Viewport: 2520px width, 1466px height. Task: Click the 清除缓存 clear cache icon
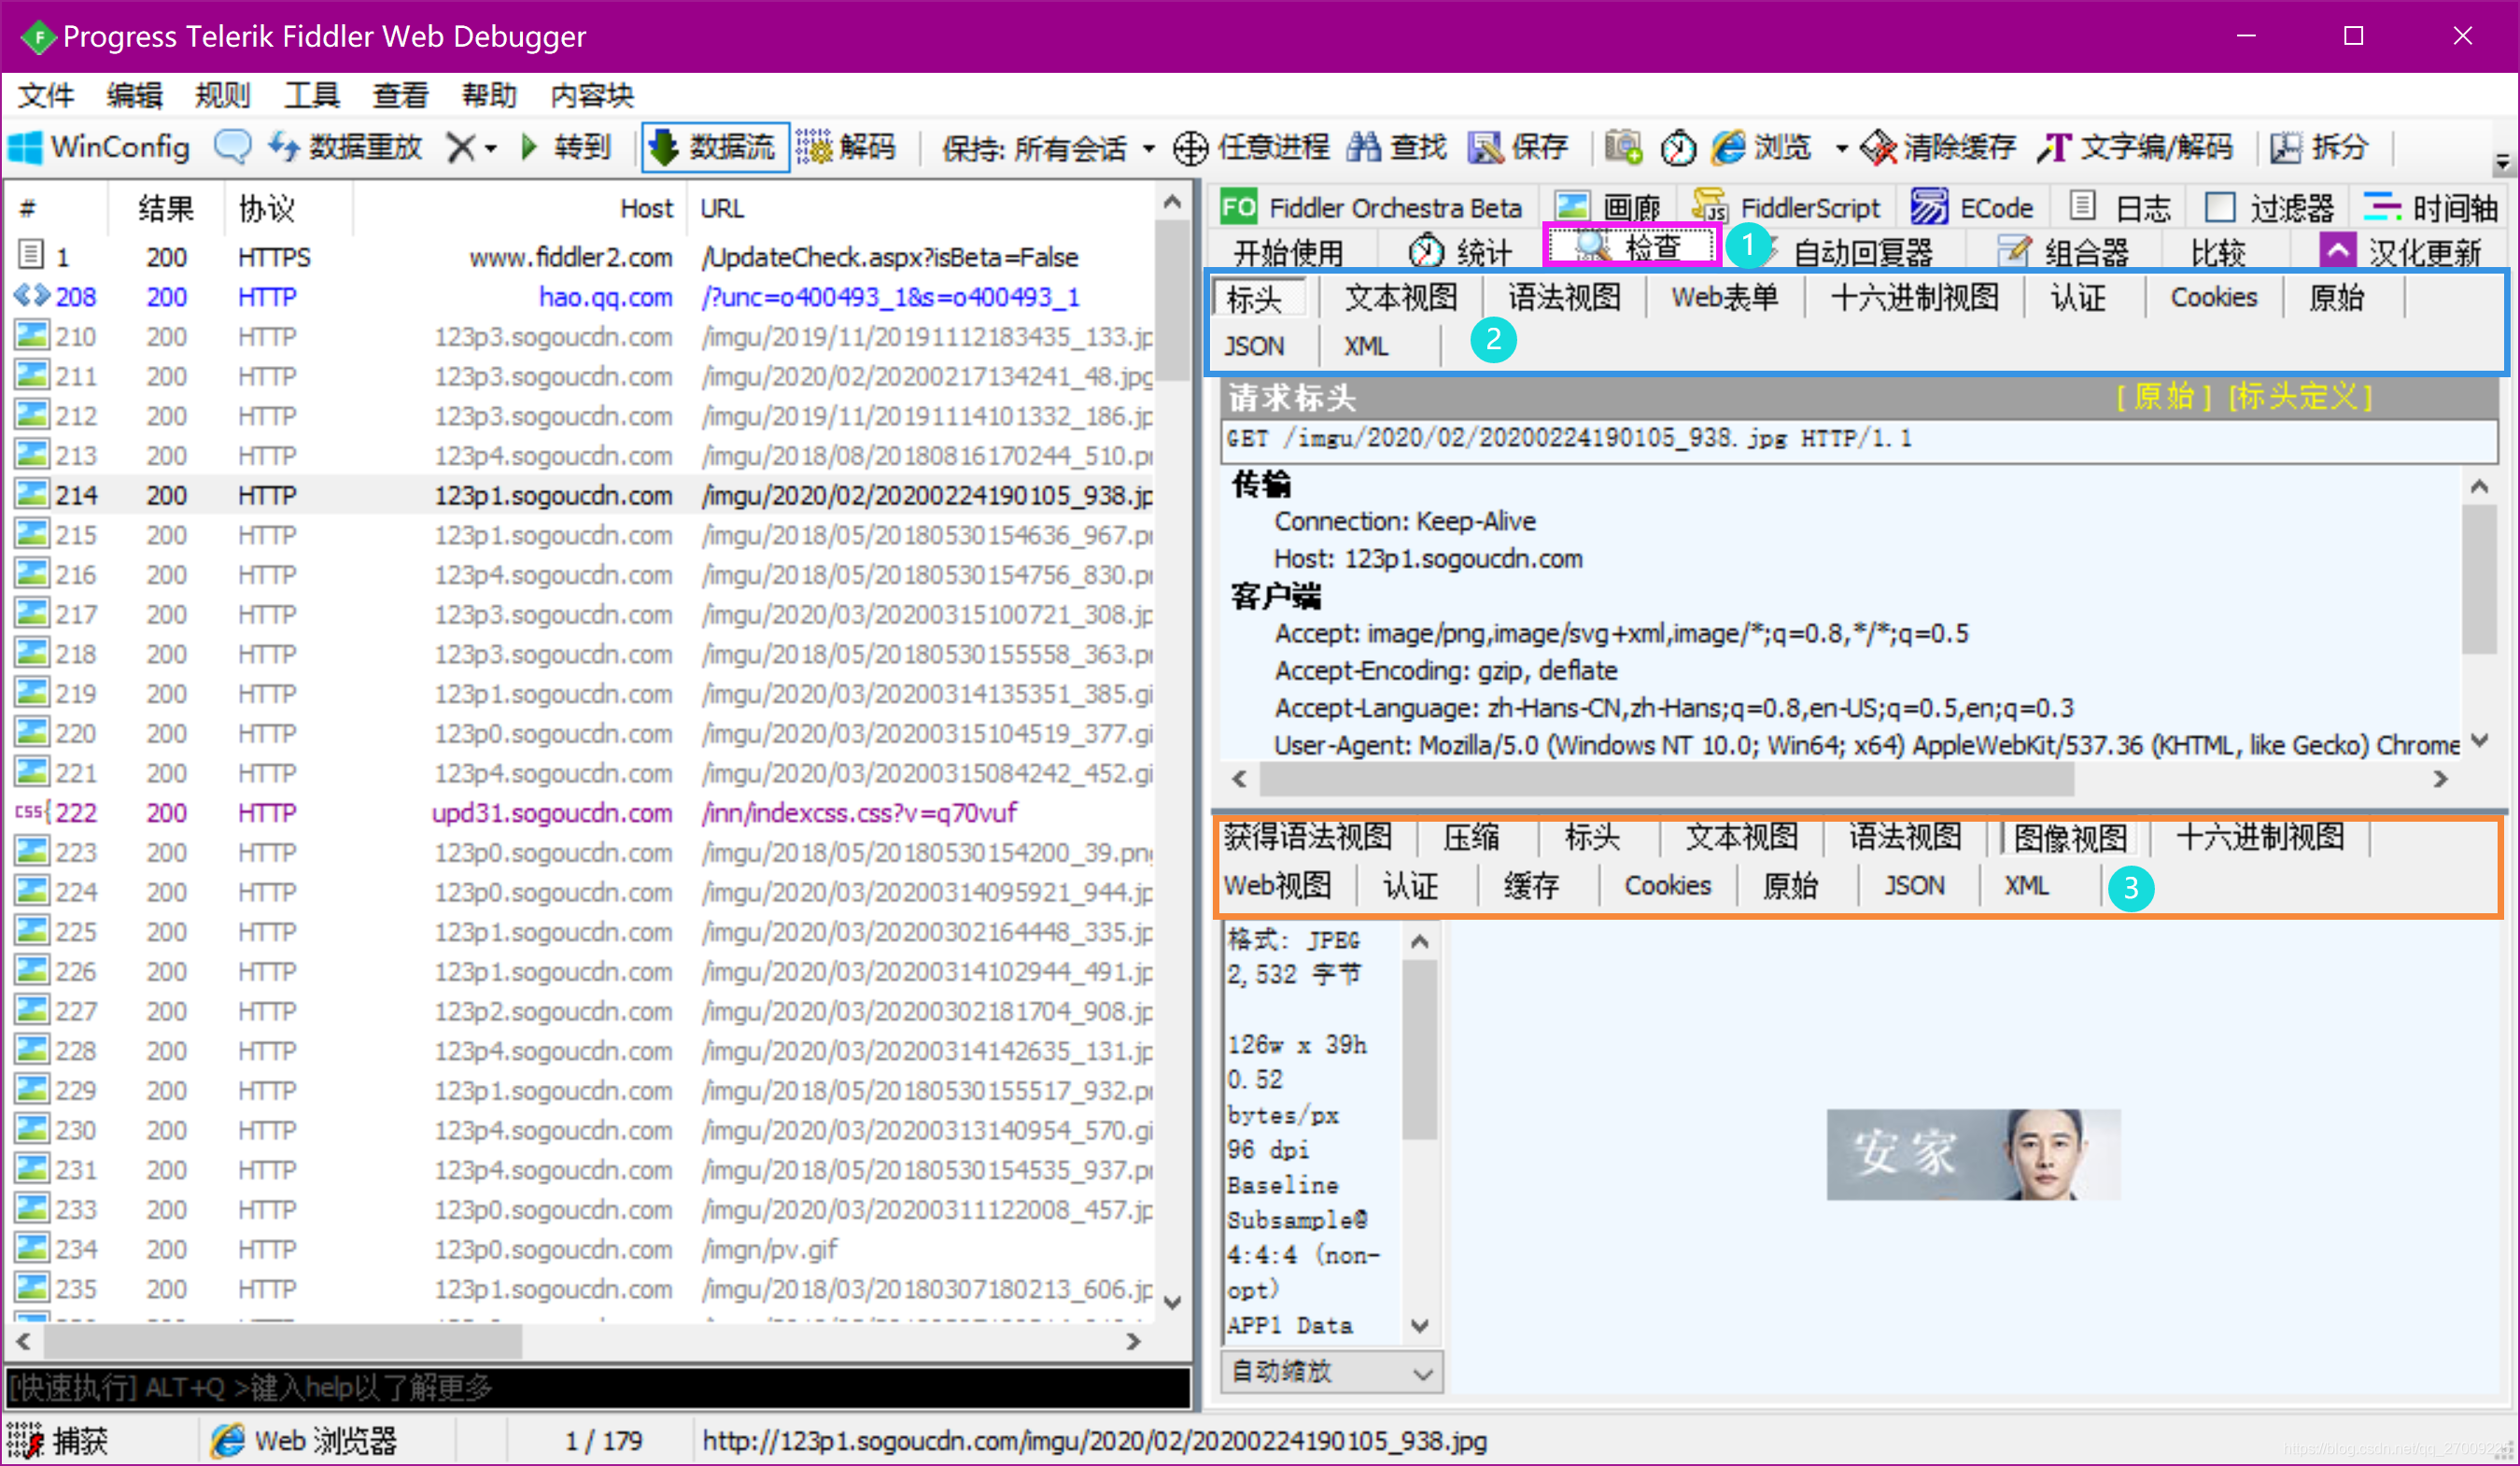pyautogui.click(x=1878, y=148)
